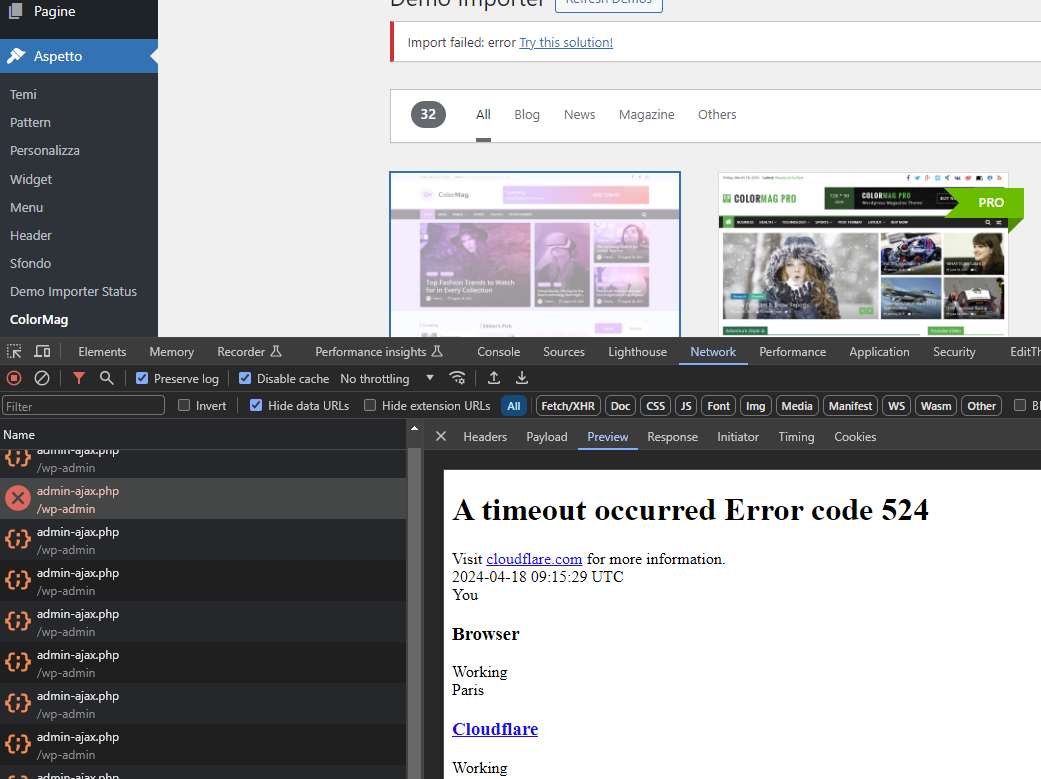Filter requests by Font type
1041x779 pixels.
click(718, 406)
